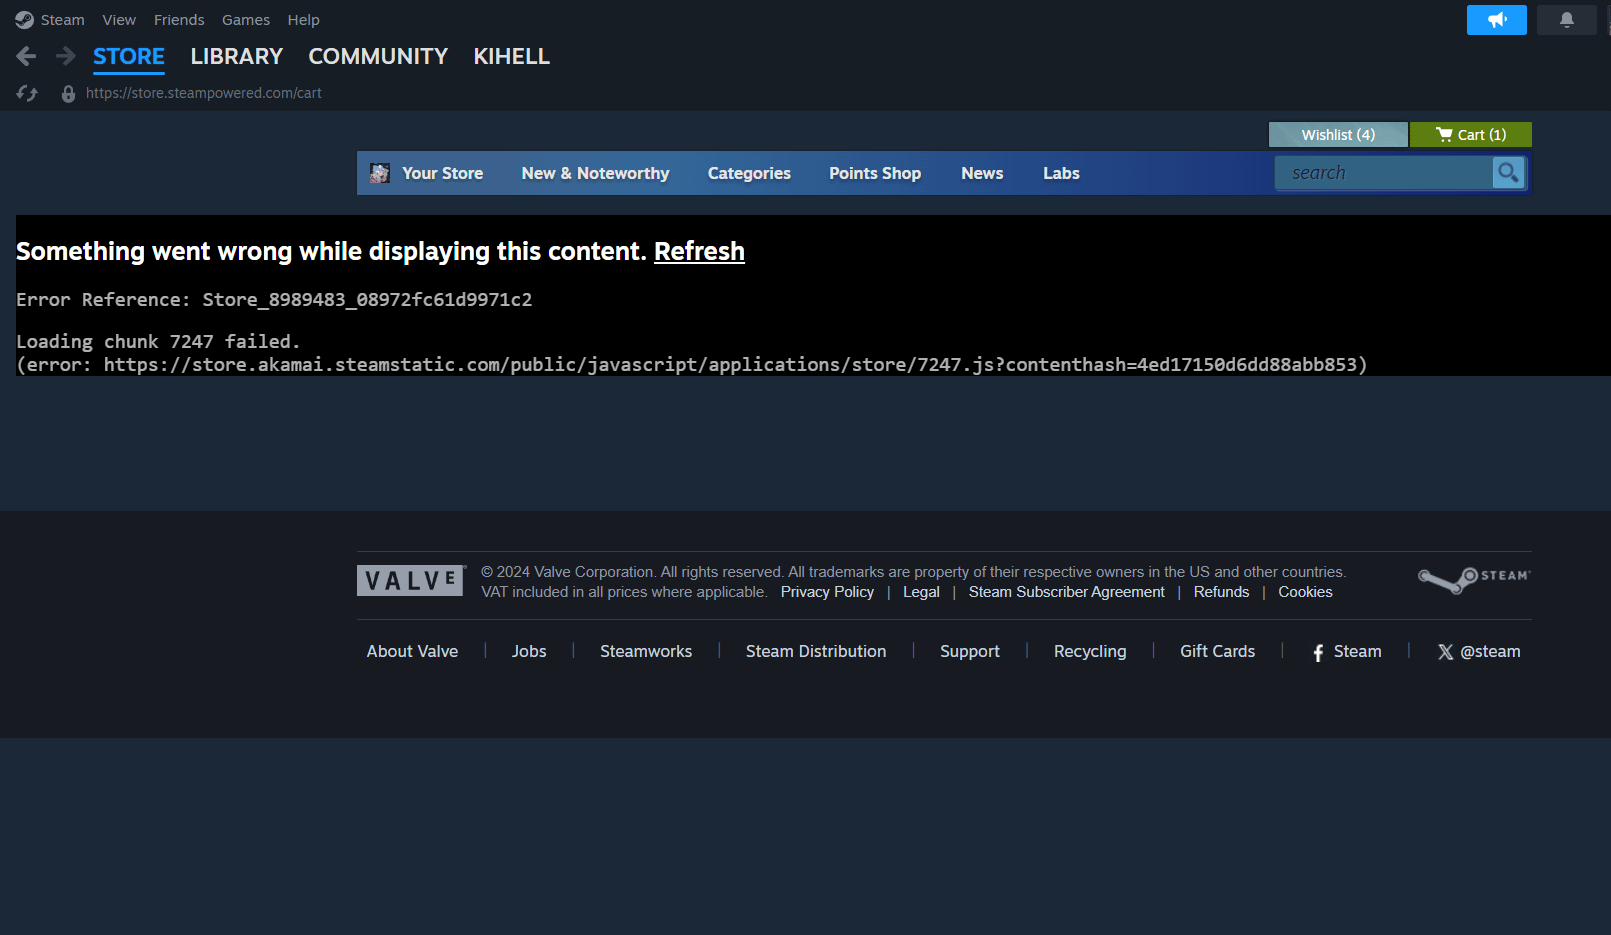Open the Points Shop tab
This screenshot has width=1611, height=935.
[x=874, y=174]
